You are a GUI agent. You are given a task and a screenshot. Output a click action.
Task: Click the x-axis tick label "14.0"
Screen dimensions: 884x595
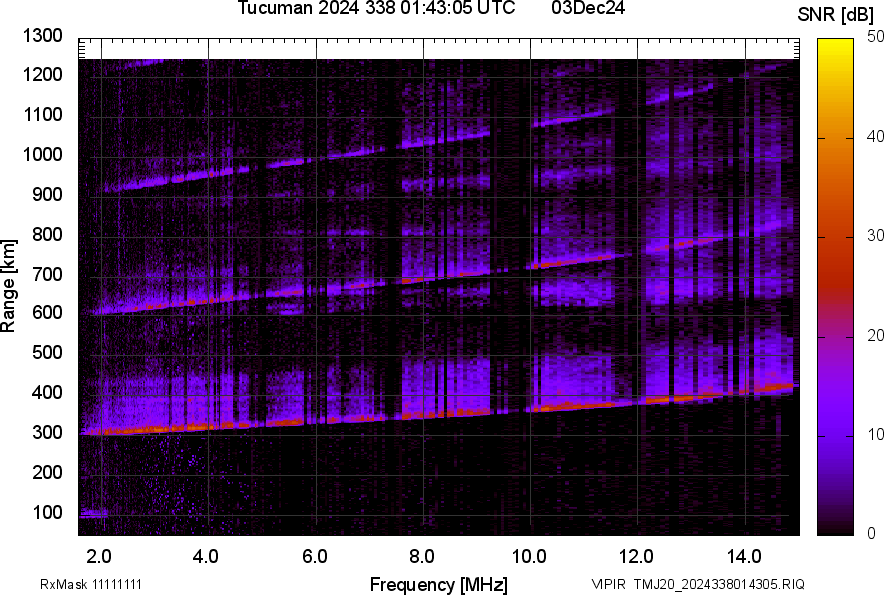point(745,555)
